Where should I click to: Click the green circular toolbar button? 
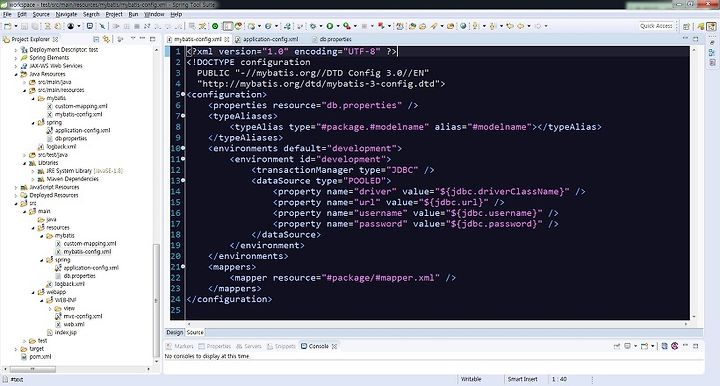215,26
